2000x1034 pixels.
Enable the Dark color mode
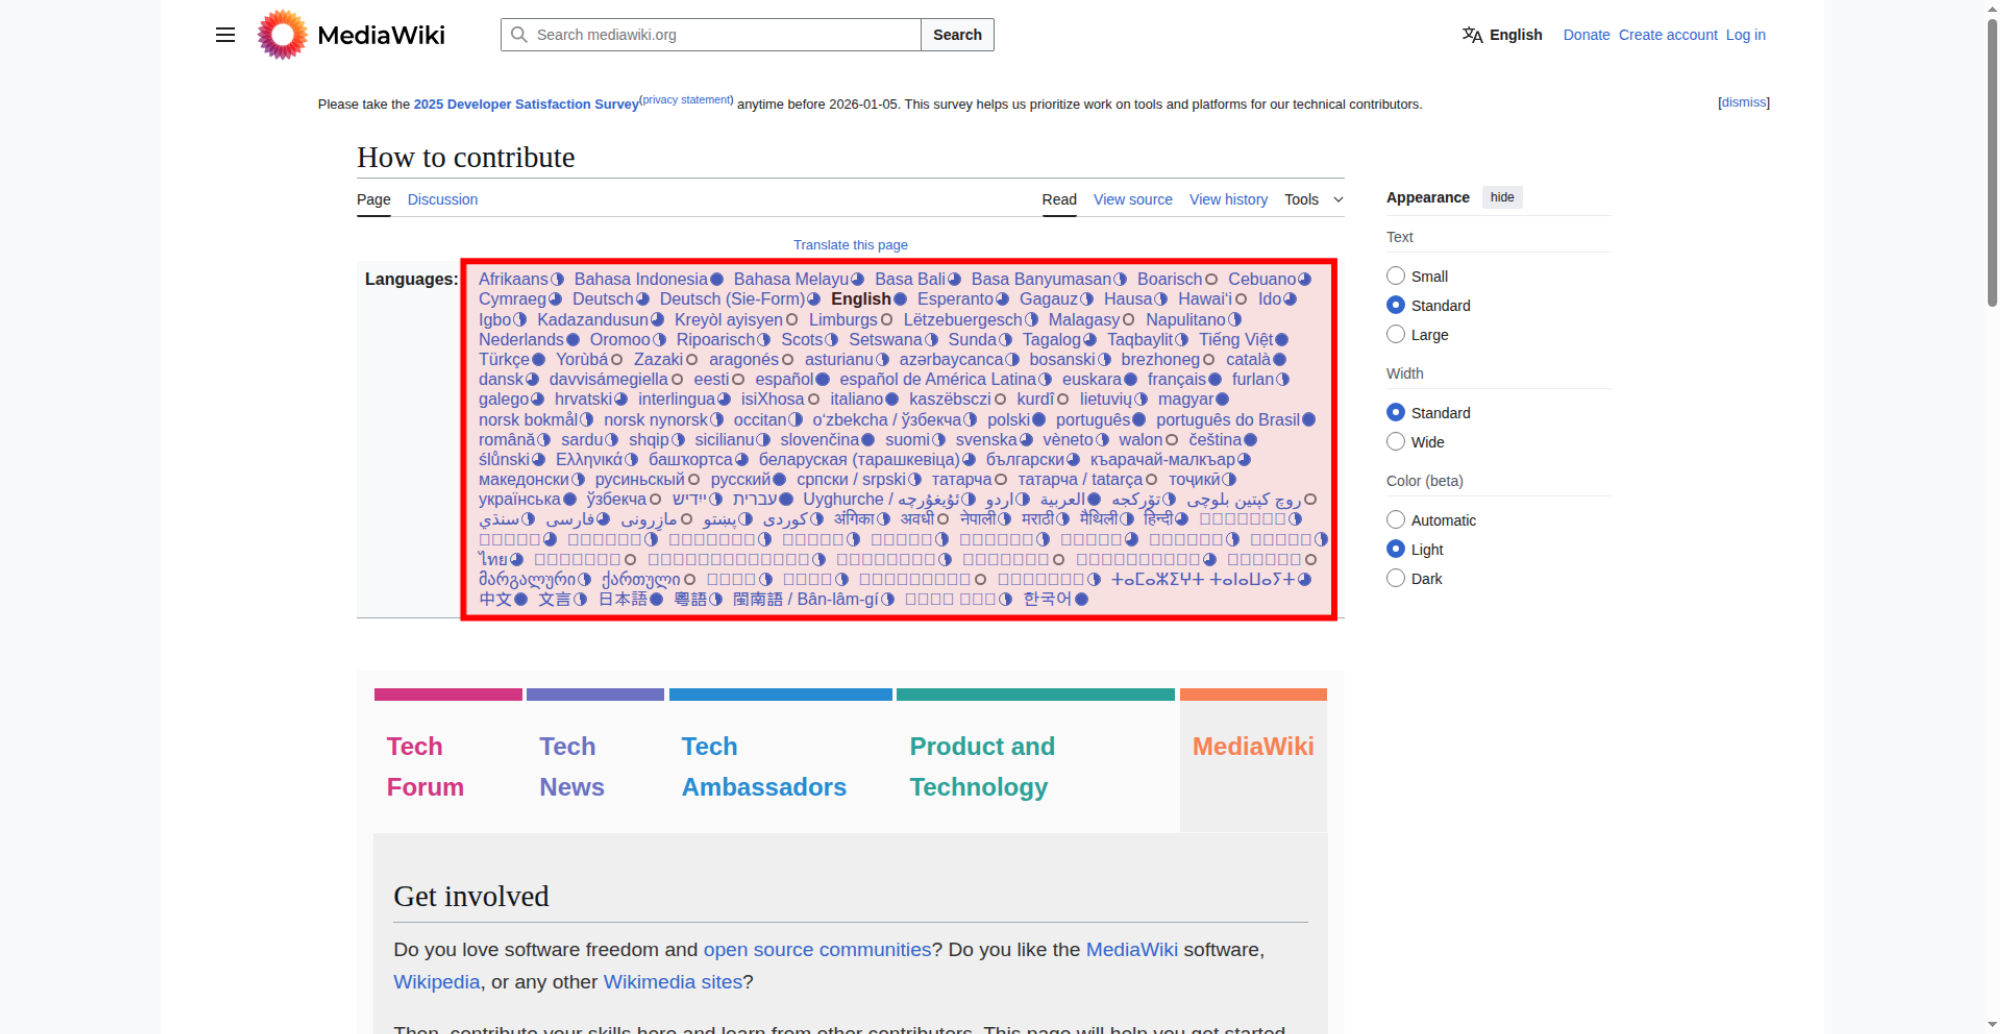(x=1396, y=578)
